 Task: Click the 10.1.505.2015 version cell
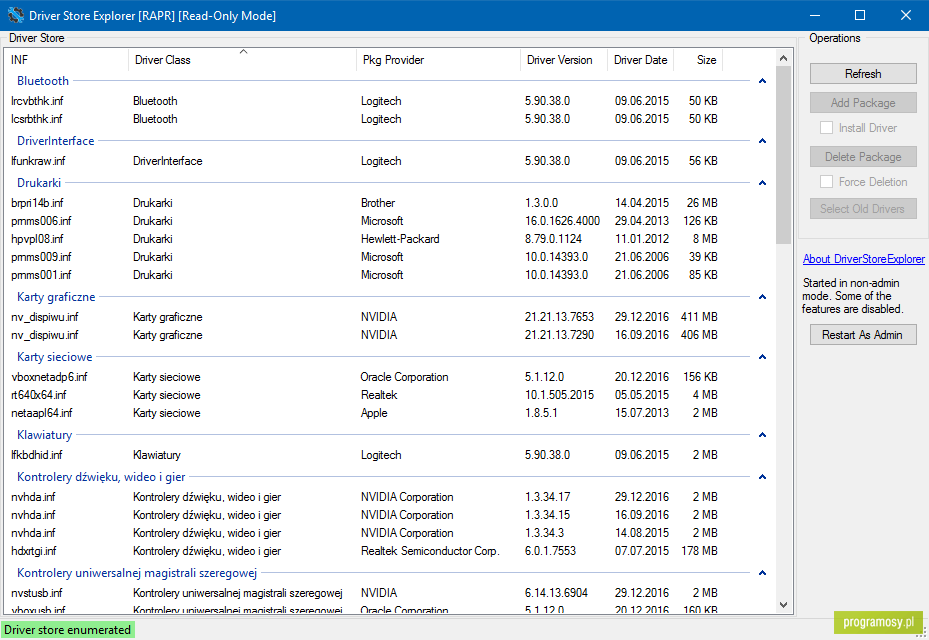[x=559, y=395]
